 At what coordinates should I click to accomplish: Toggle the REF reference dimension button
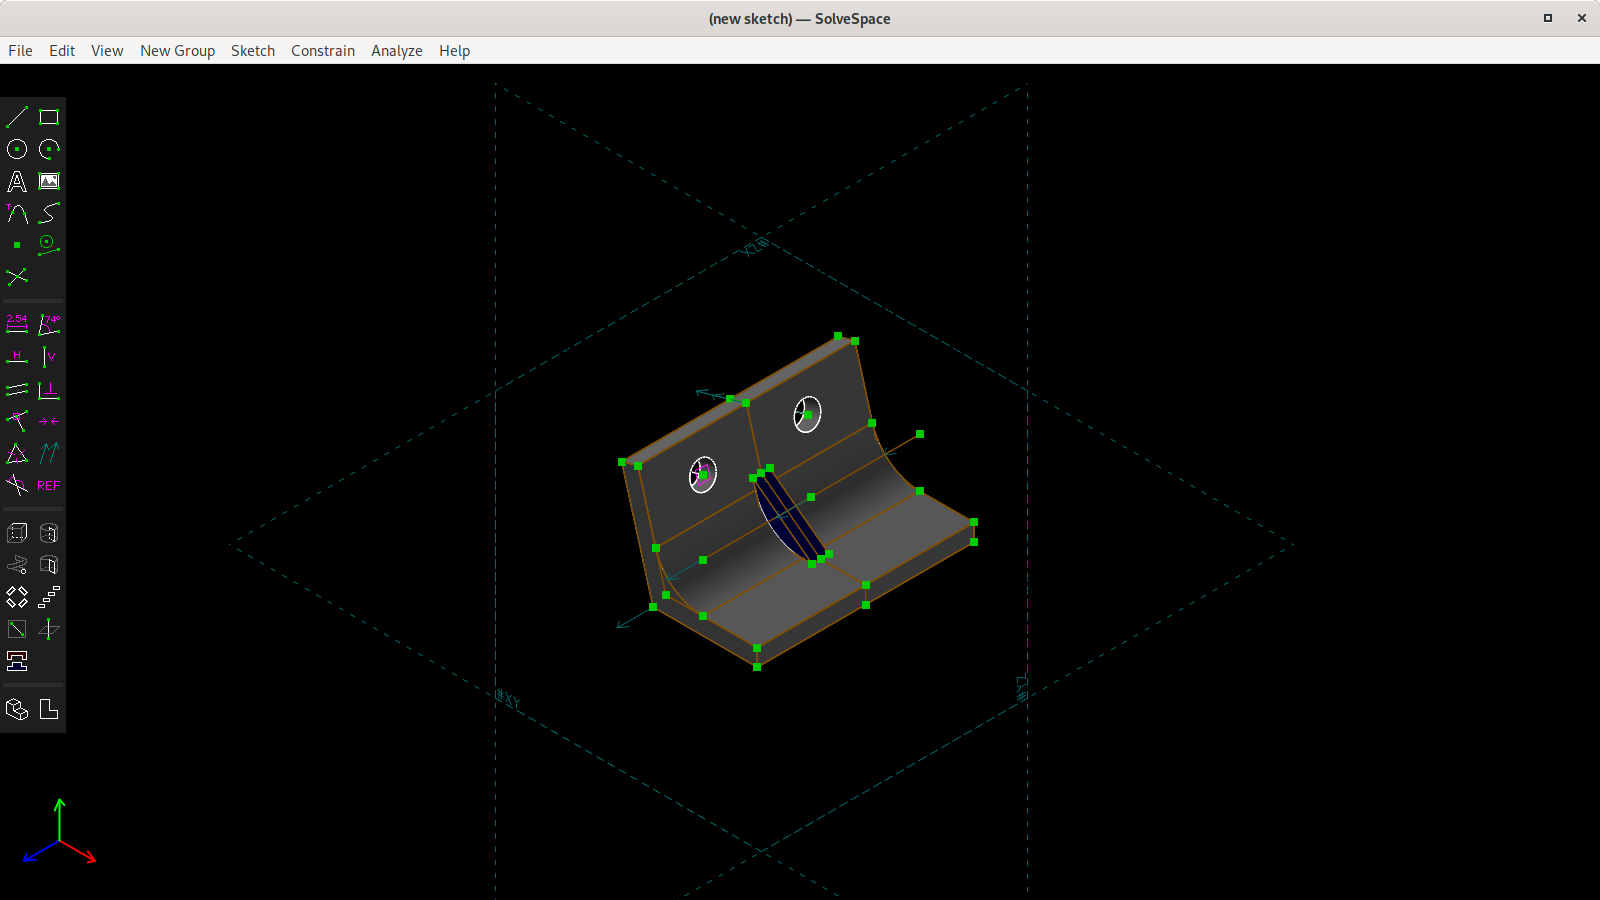pyautogui.click(x=48, y=485)
